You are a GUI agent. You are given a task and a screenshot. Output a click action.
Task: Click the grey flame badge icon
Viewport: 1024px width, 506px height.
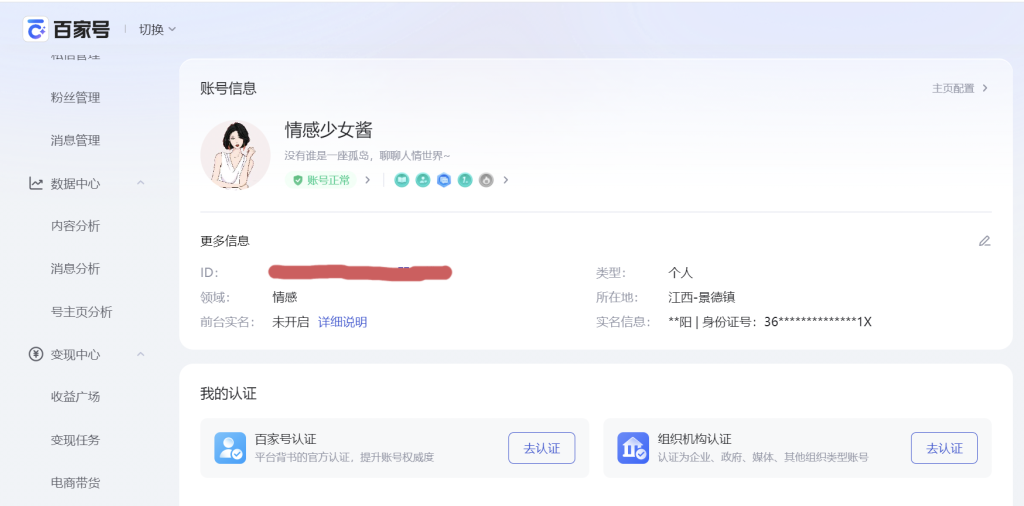point(486,180)
